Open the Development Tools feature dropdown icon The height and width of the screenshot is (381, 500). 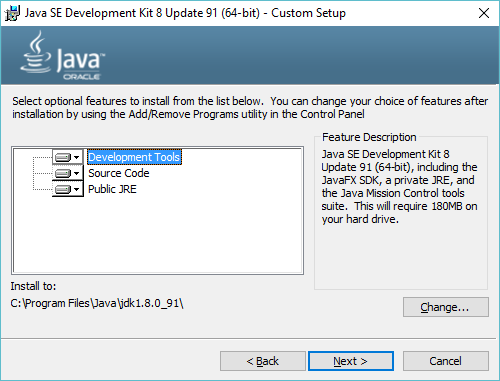tap(68, 157)
